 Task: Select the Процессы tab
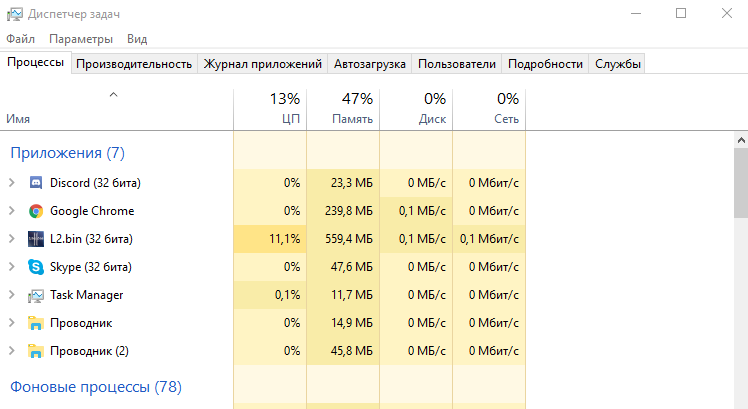click(x=36, y=63)
